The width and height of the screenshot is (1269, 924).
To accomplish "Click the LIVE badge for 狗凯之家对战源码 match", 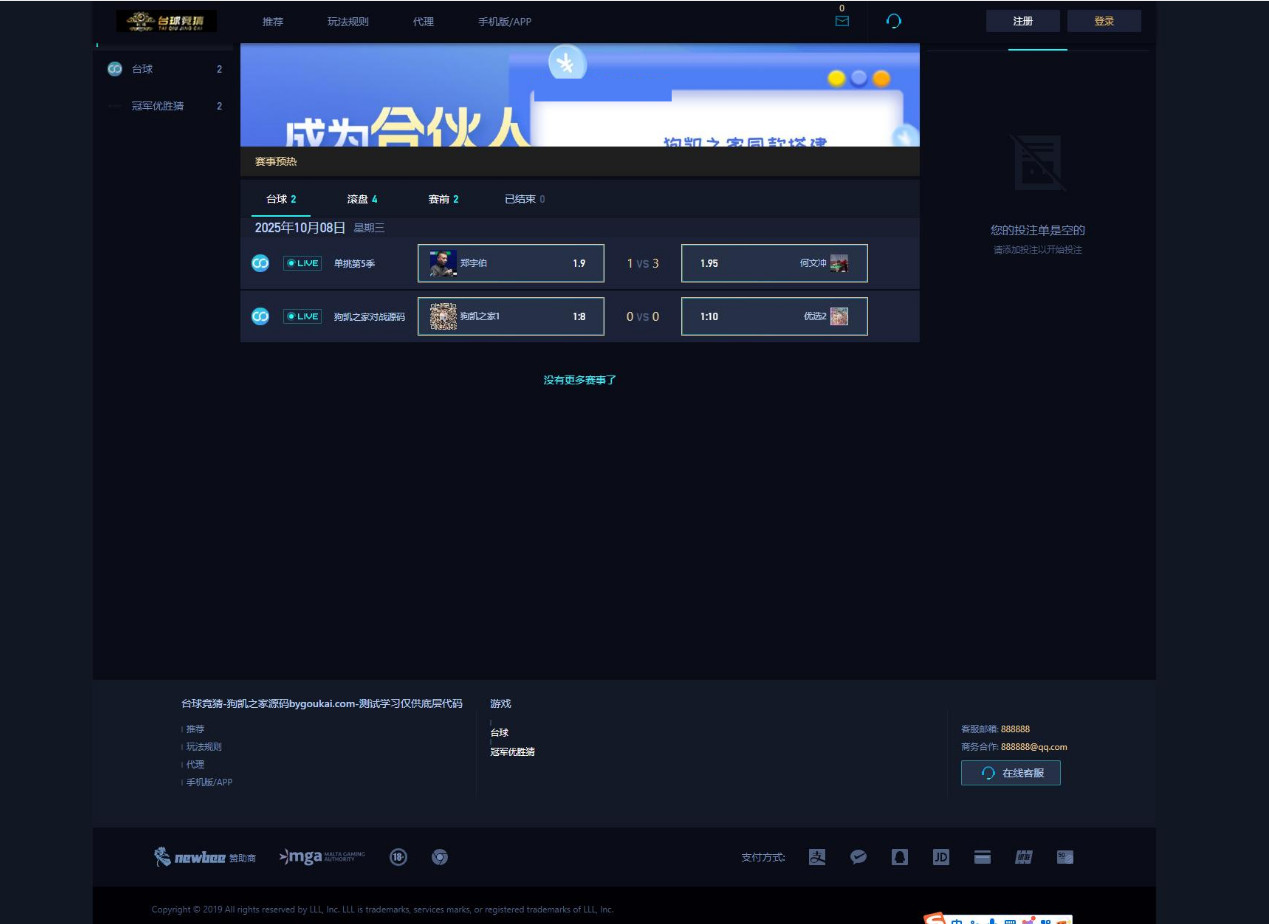I will [302, 316].
